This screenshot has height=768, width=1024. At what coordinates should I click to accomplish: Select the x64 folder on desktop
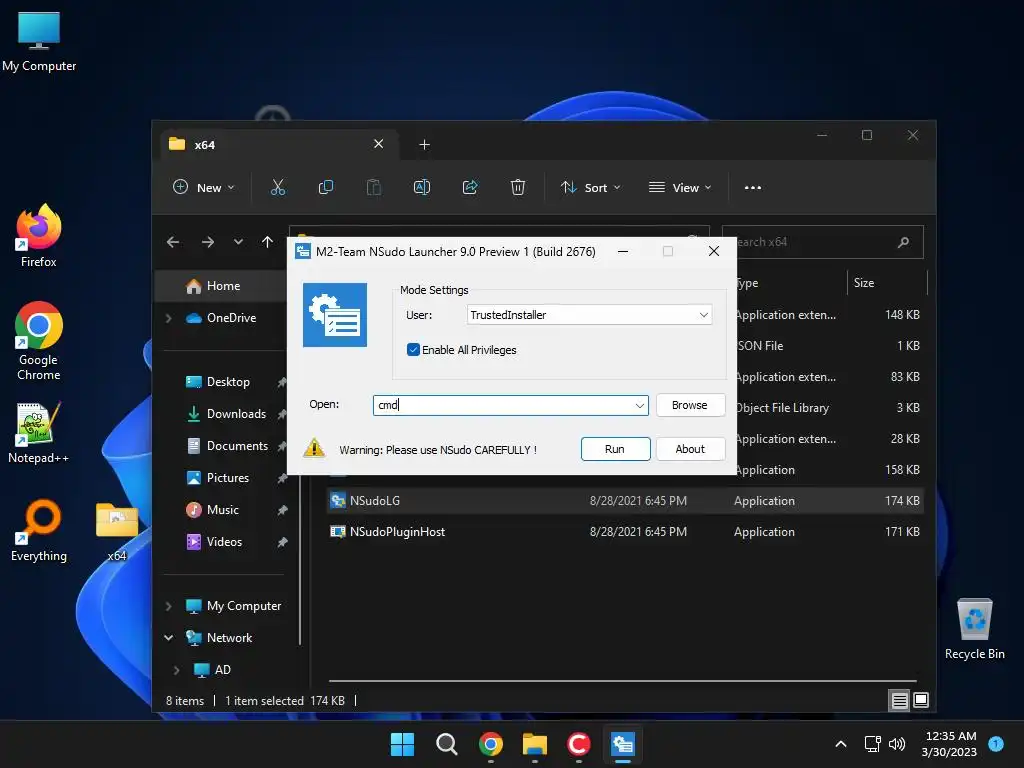[x=117, y=532]
